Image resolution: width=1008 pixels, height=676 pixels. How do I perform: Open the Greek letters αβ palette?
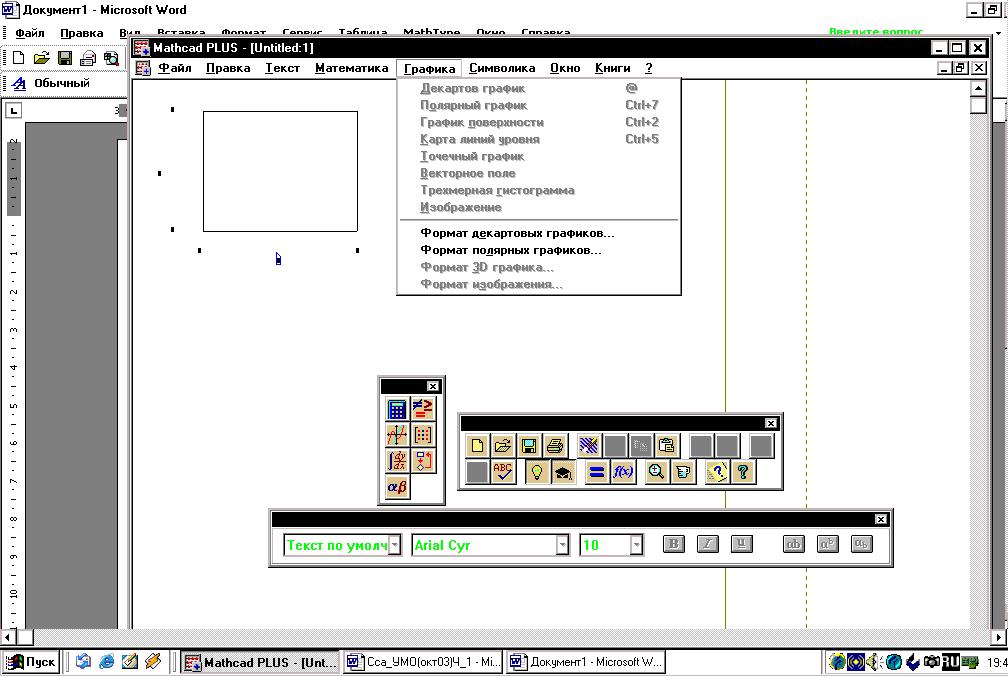tap(397, 487)
